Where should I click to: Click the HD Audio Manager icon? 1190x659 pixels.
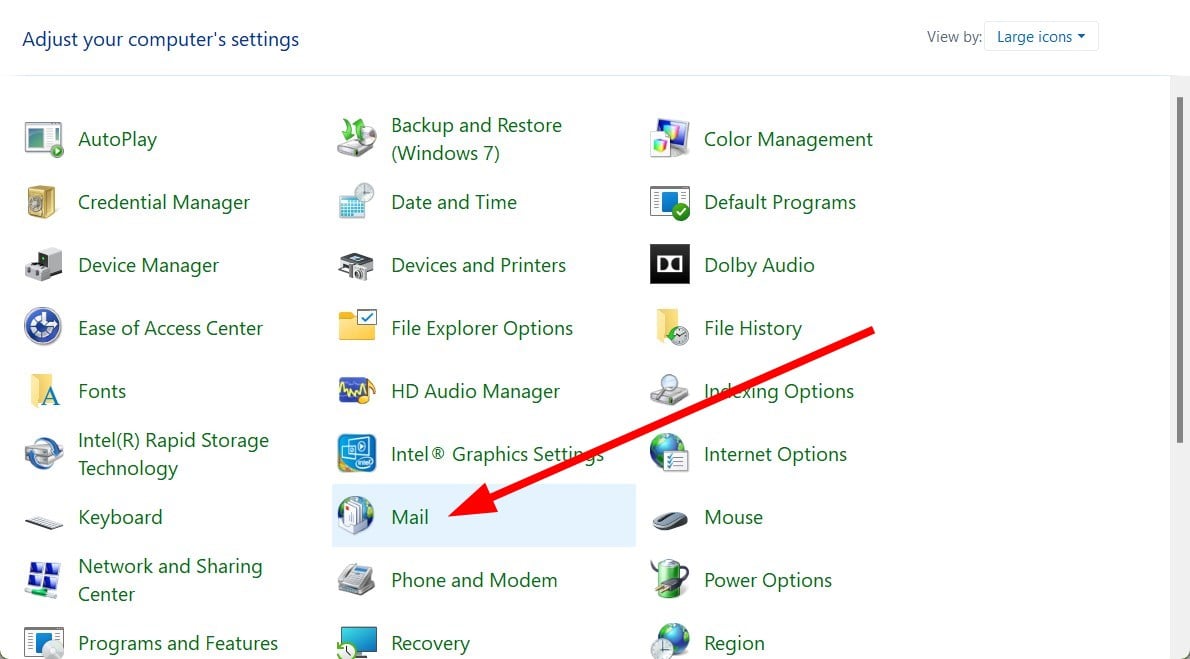[x=357, y=391]
